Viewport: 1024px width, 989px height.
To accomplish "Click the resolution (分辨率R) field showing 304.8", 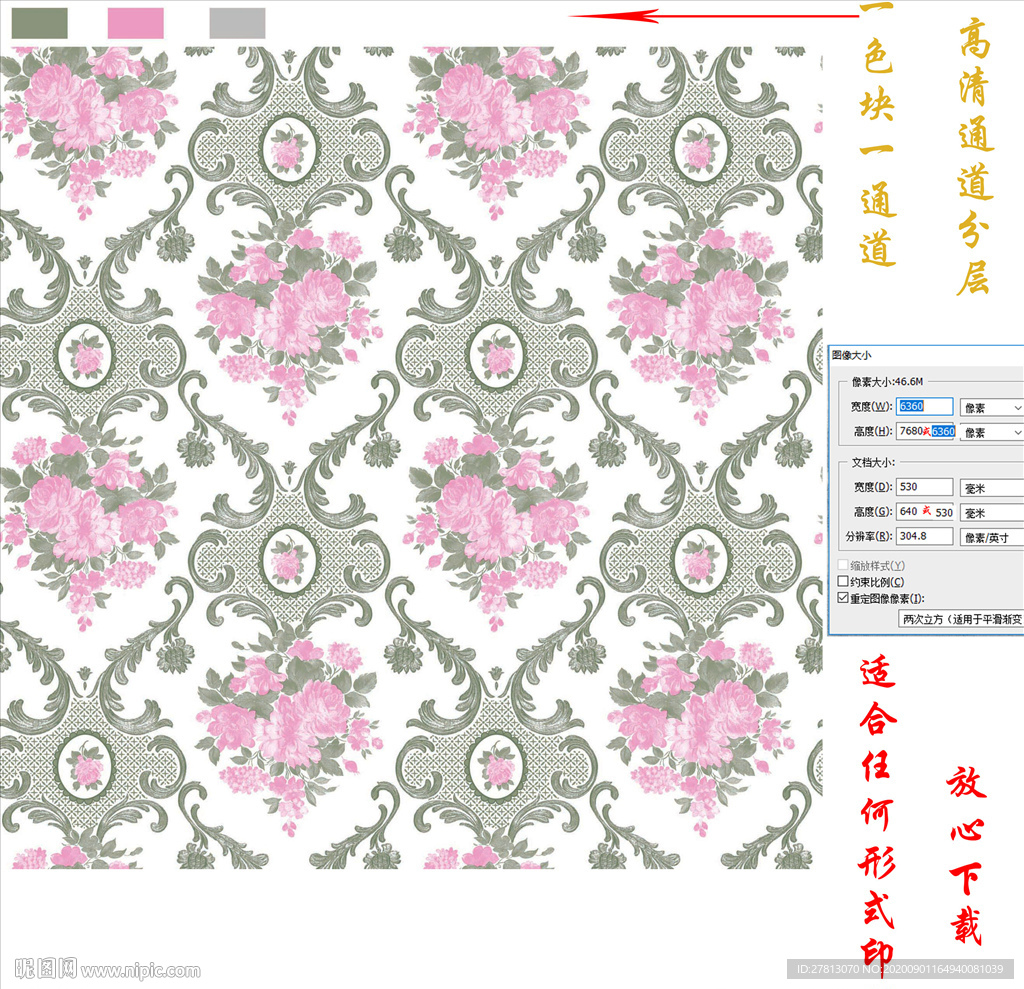I will (x=924, y=536).
